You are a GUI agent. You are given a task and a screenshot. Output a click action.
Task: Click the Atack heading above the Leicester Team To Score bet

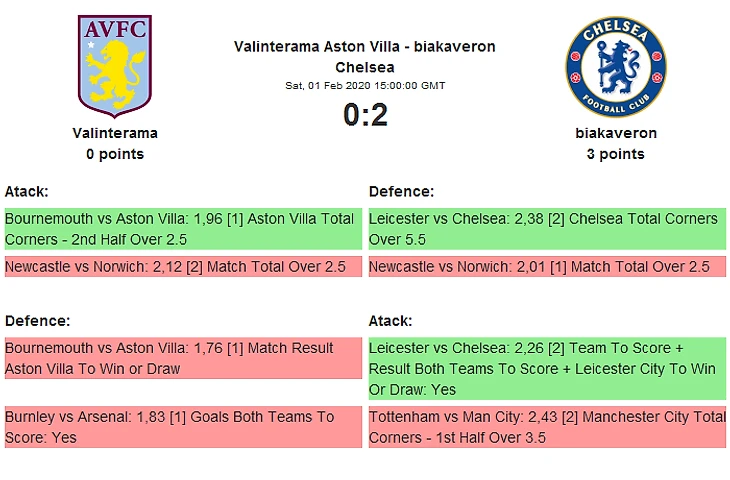[391, 321]
